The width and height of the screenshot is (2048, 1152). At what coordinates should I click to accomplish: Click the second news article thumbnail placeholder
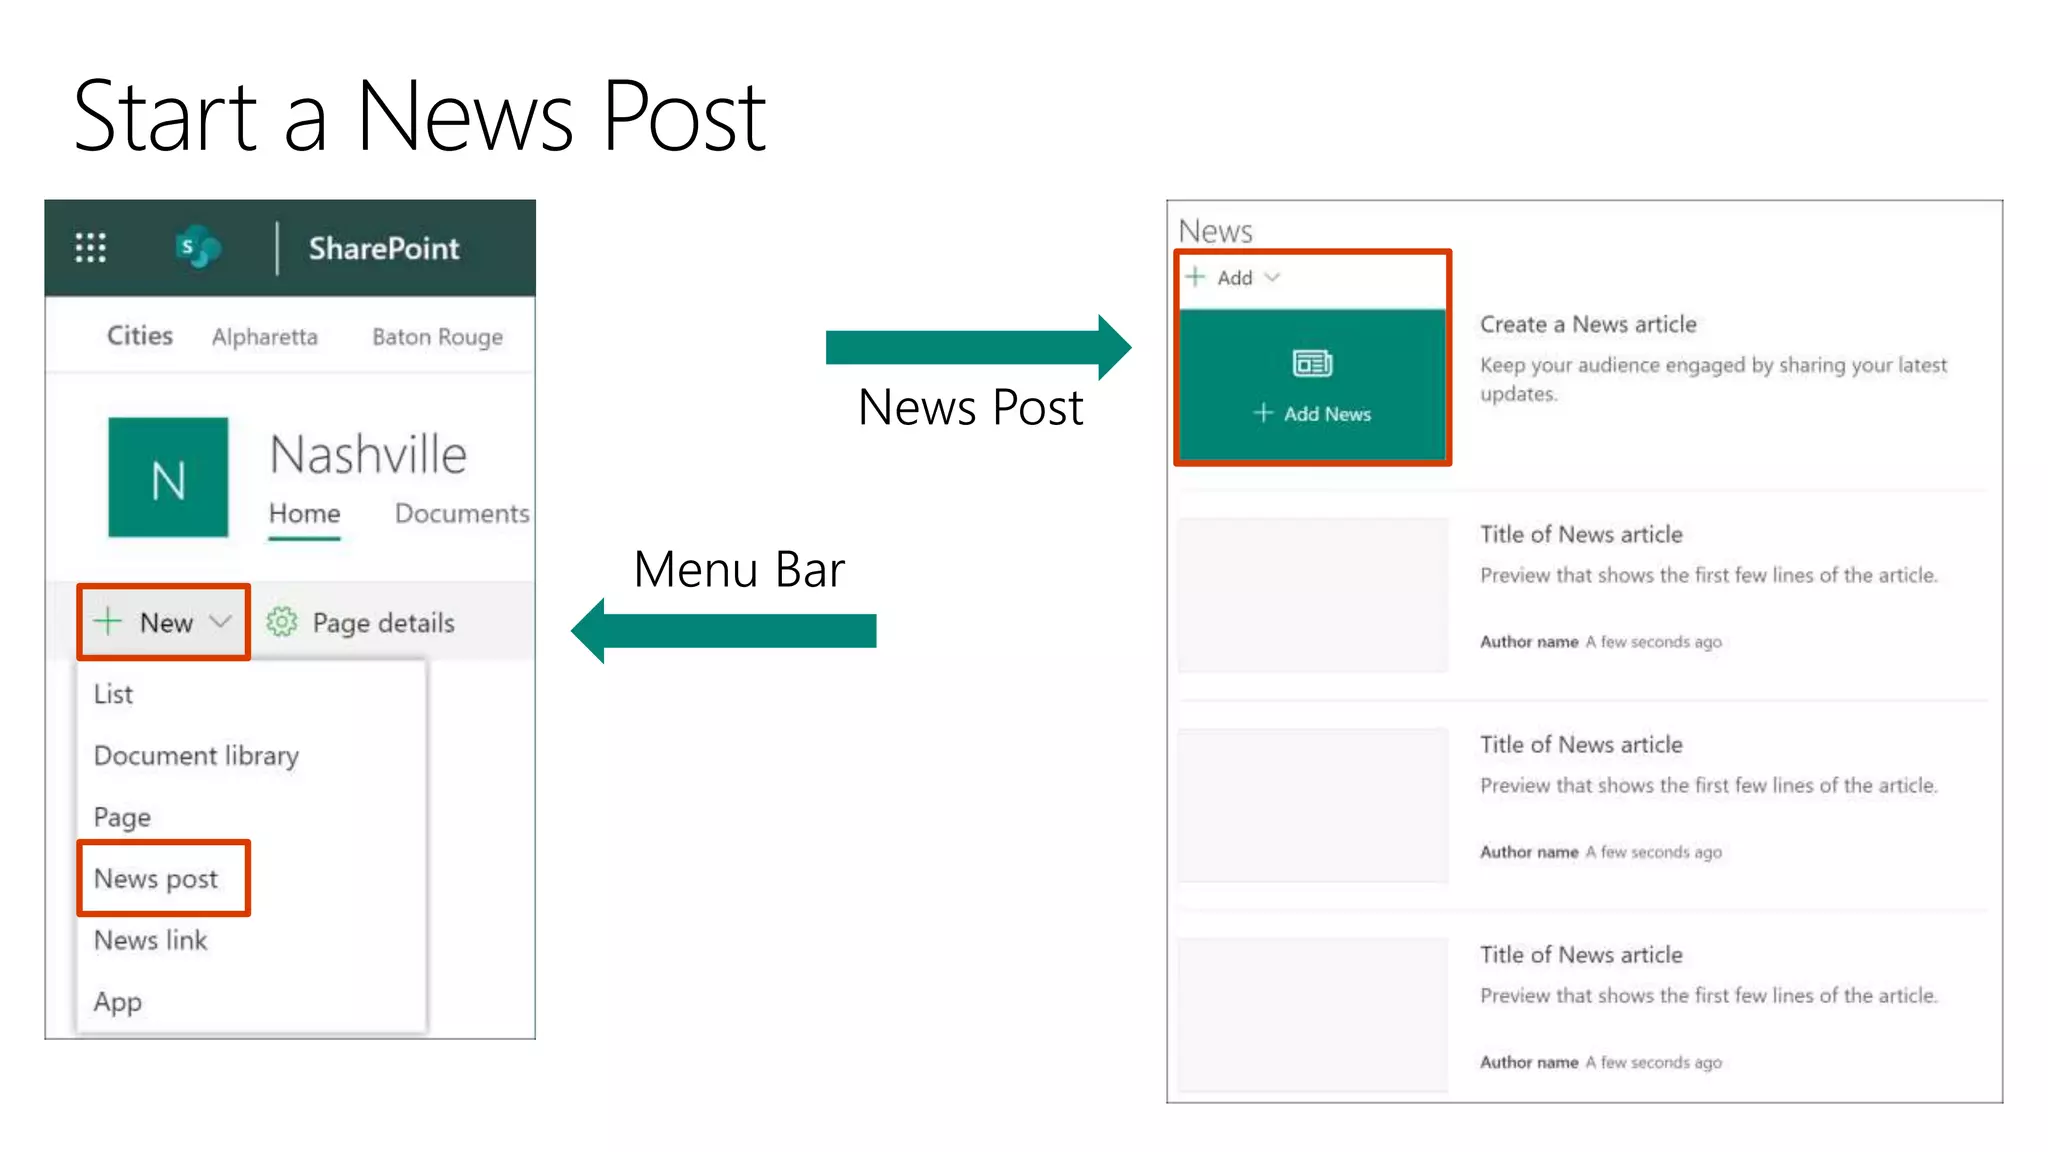(1312, 804)
